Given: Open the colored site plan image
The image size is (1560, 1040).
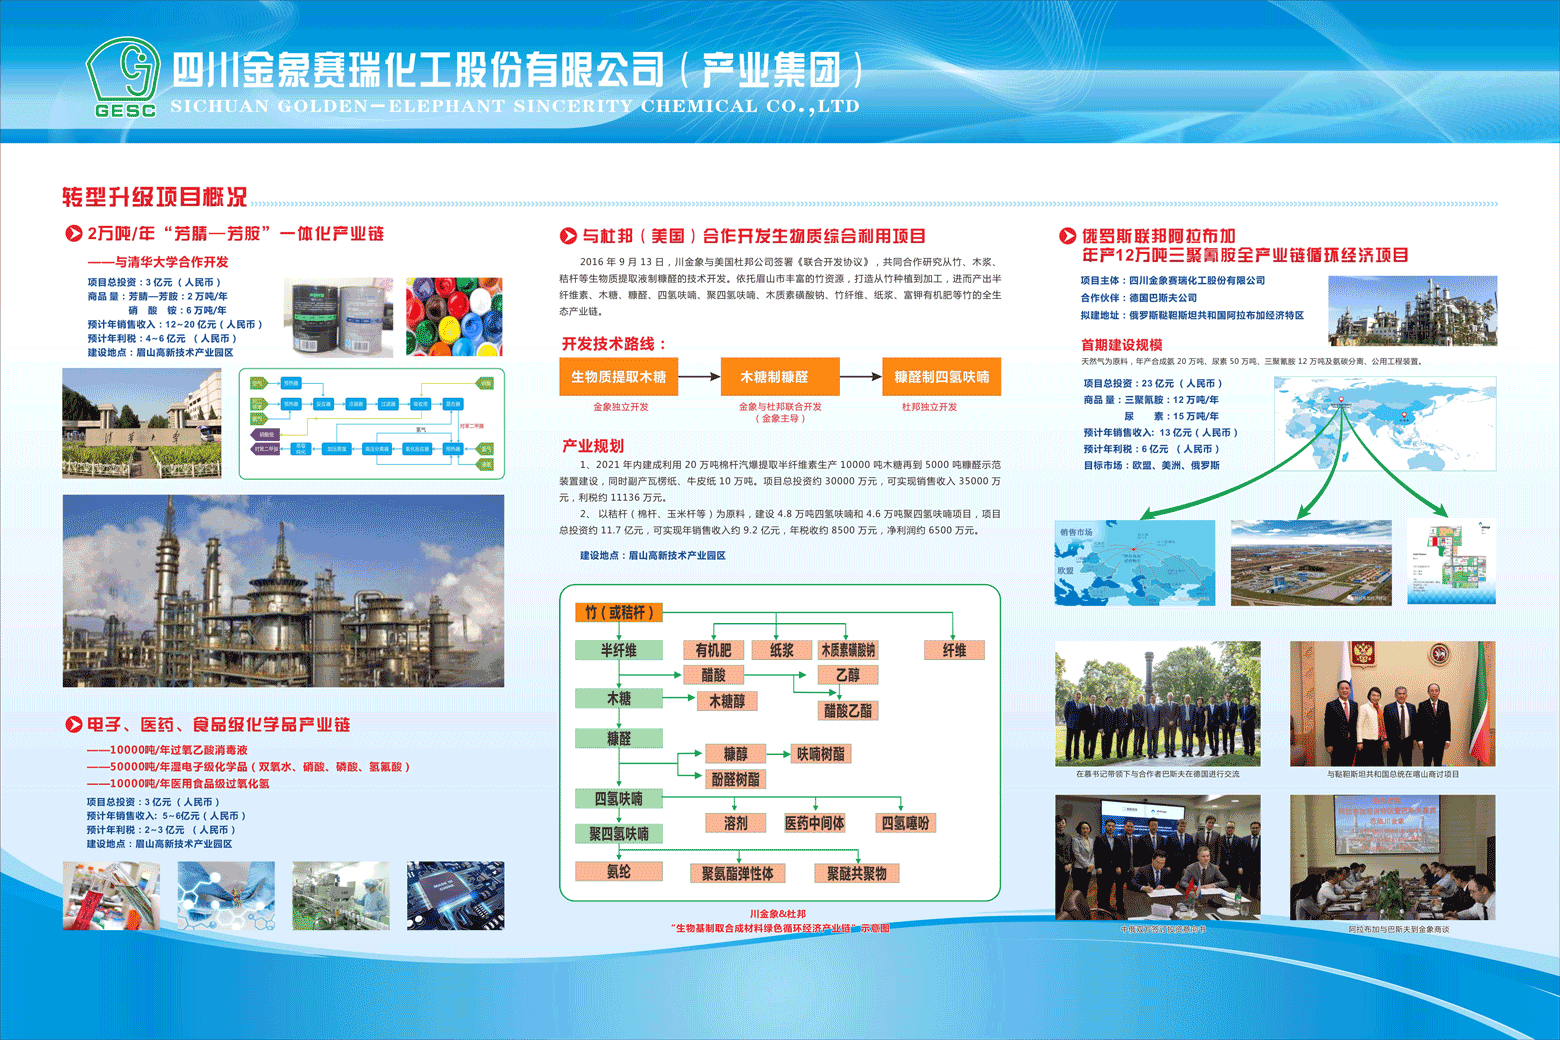Looking at the screenshot, I should 1451,562.
